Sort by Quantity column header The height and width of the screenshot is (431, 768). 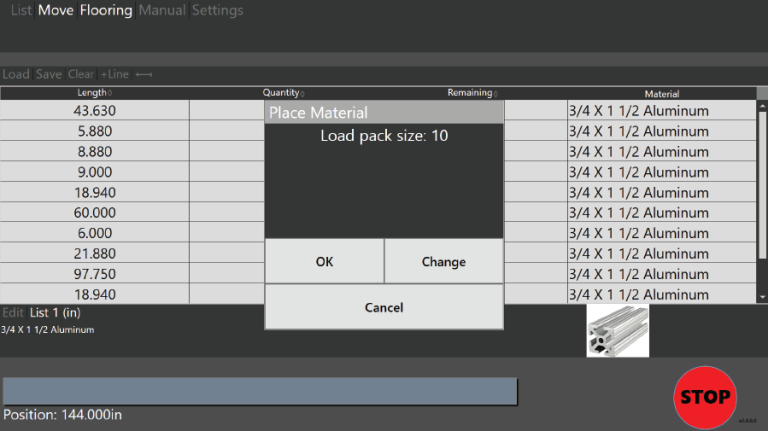284,93
